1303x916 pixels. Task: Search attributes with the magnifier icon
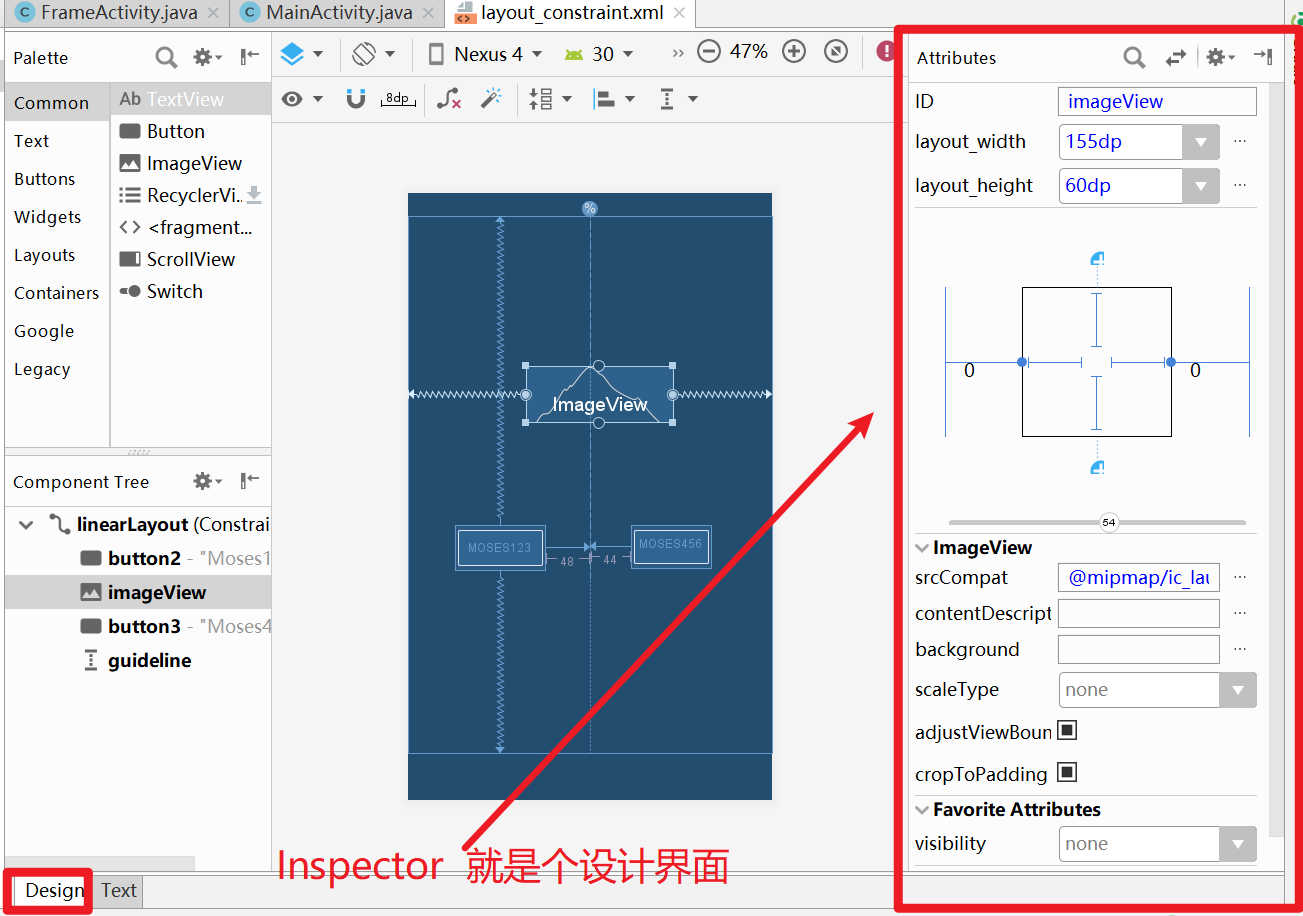(1134, 57)
